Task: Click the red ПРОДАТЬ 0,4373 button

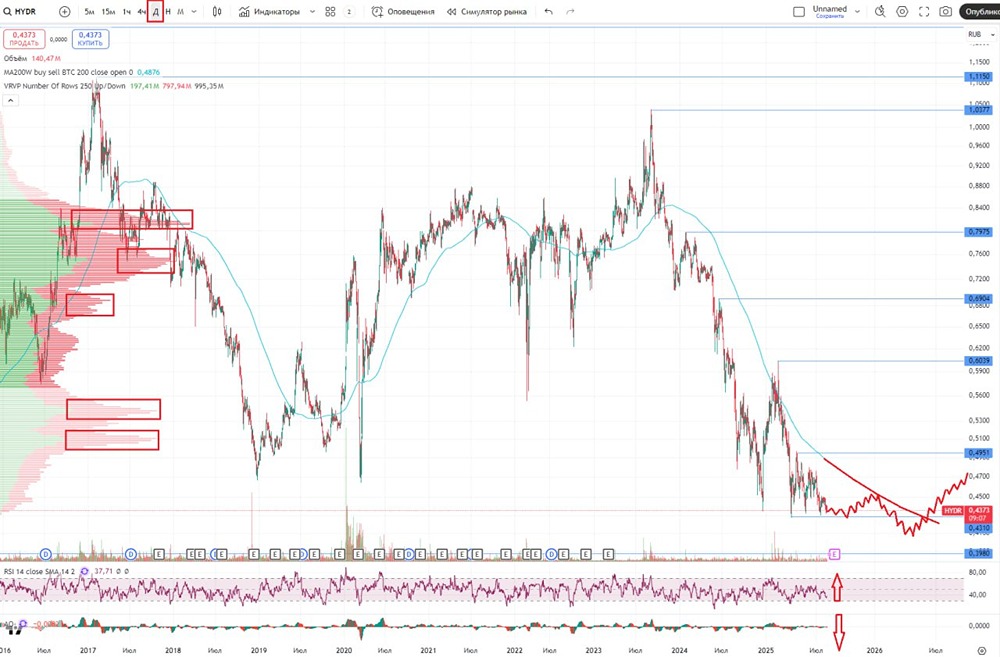Action: pos(24,39)
